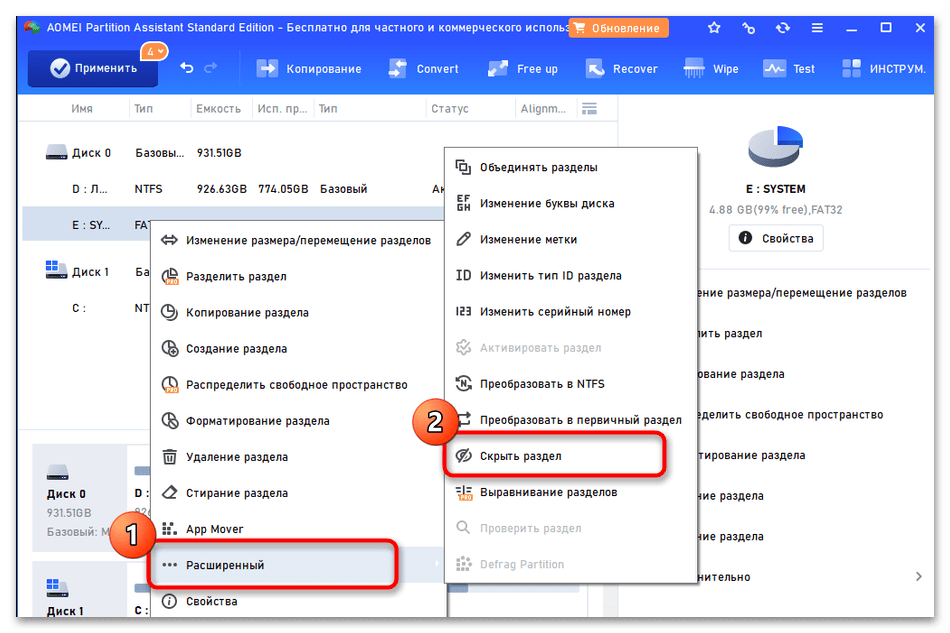Click the Имя column header
This screenshot has height=633, width=950.
point(82,109)
